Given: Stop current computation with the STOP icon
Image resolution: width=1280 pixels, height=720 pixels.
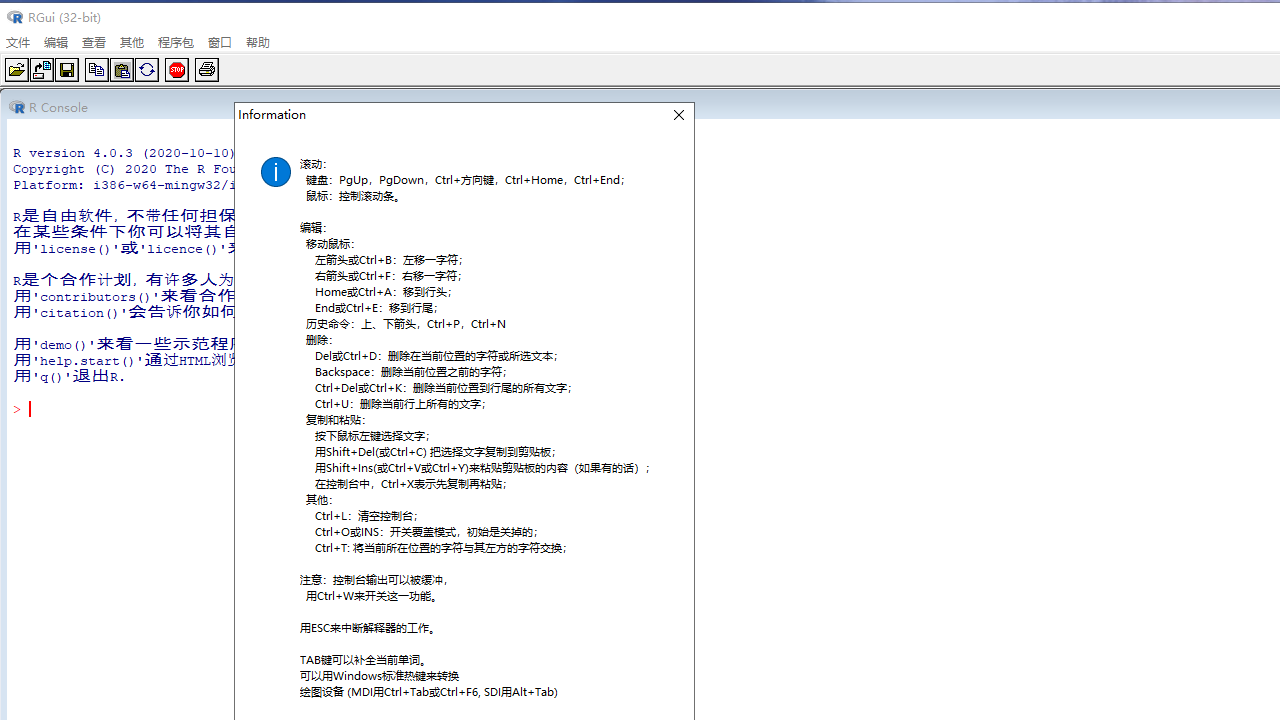Looking at the screenshot, I should 176,69.
